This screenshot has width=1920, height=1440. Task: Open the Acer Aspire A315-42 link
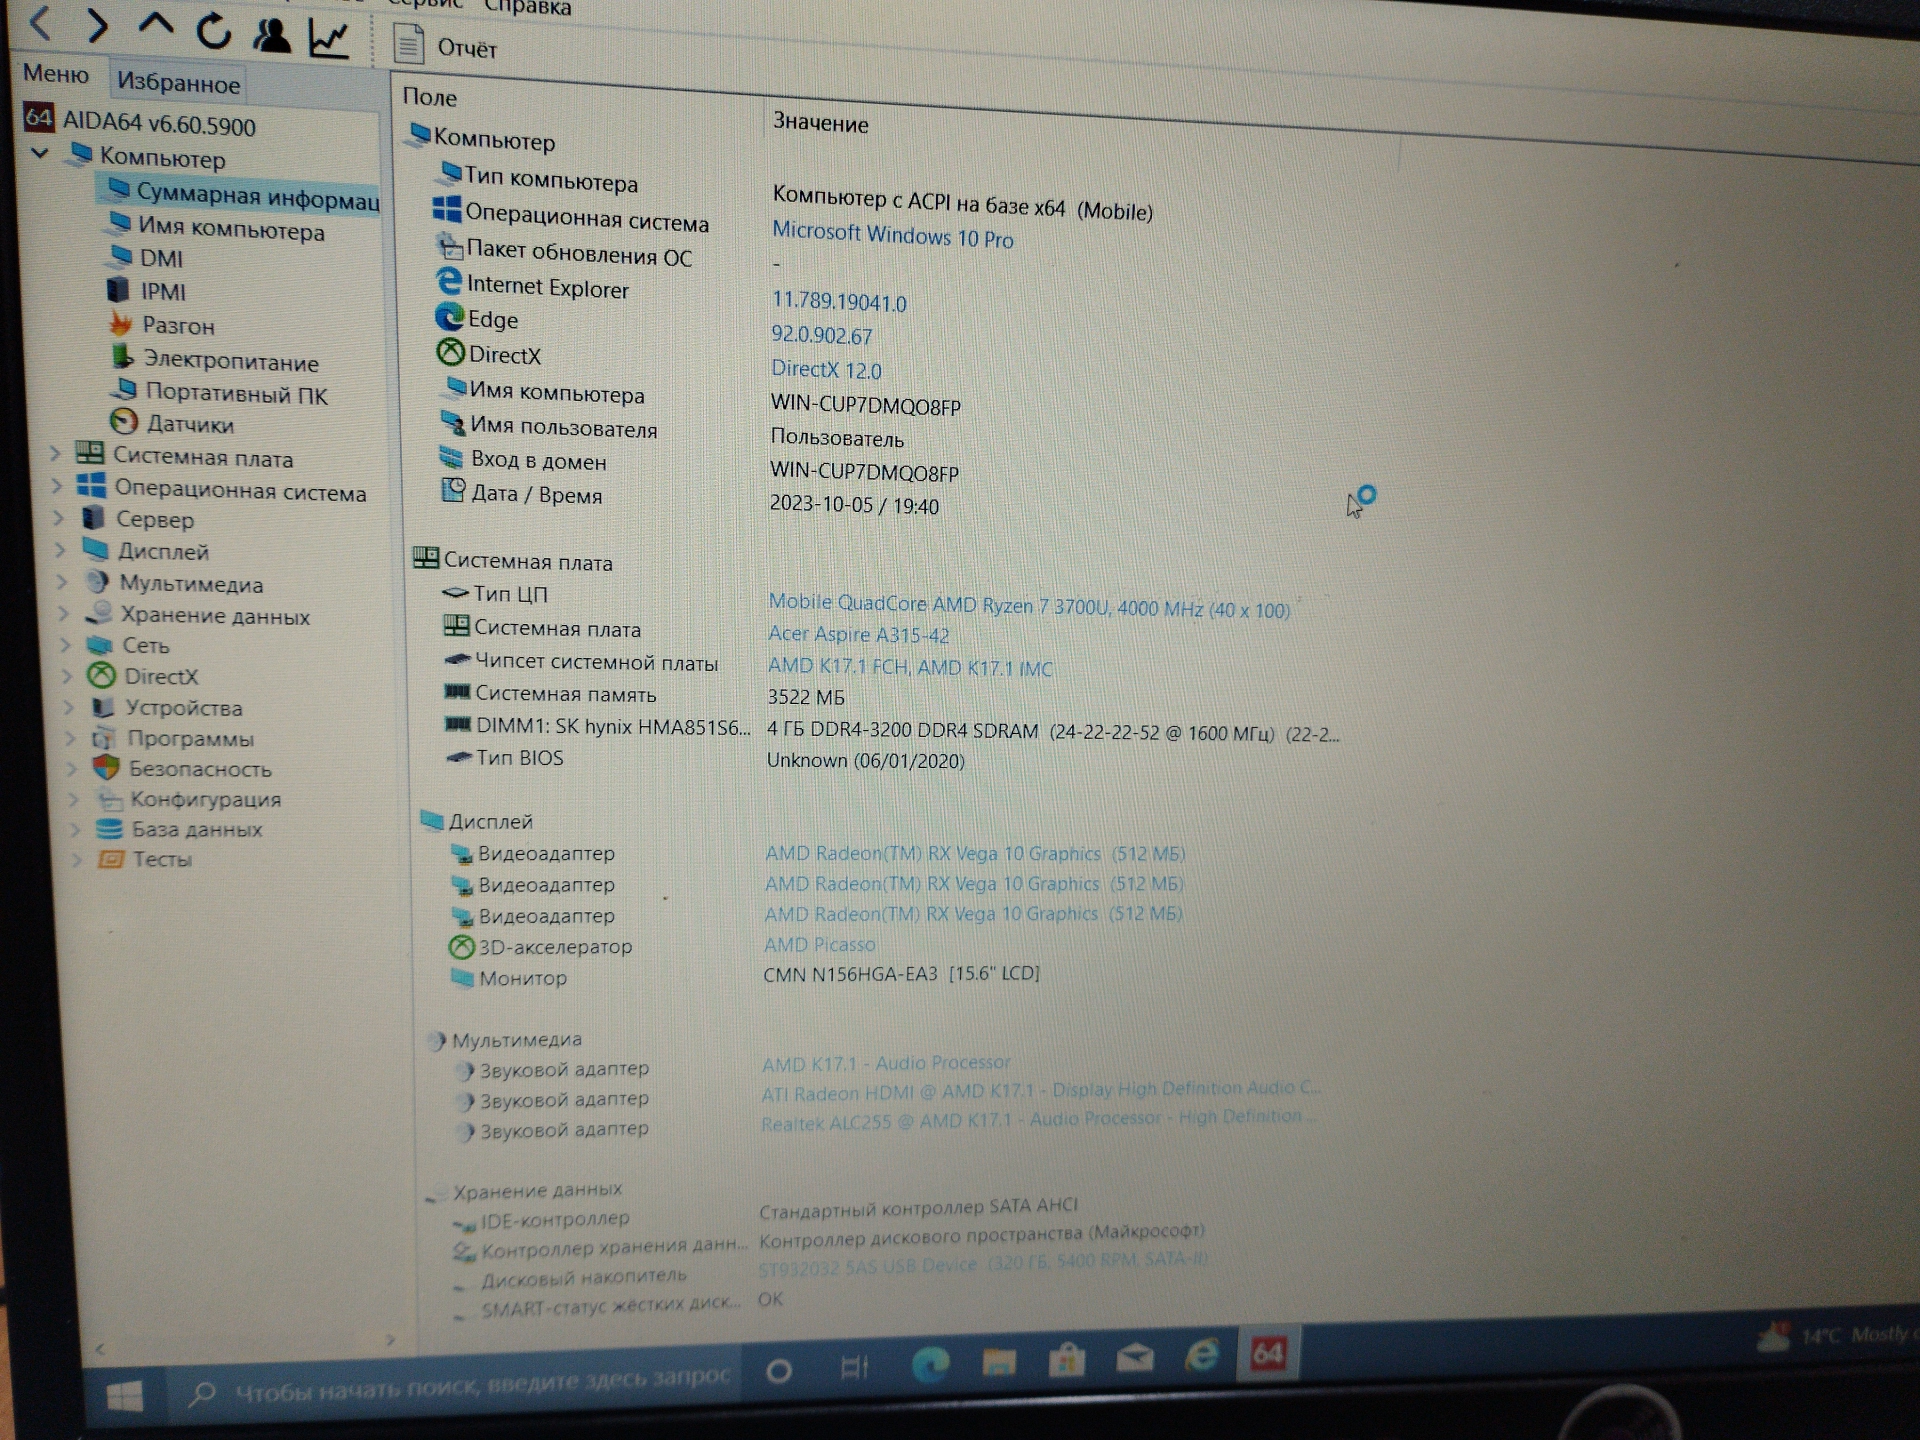[858, 634]
